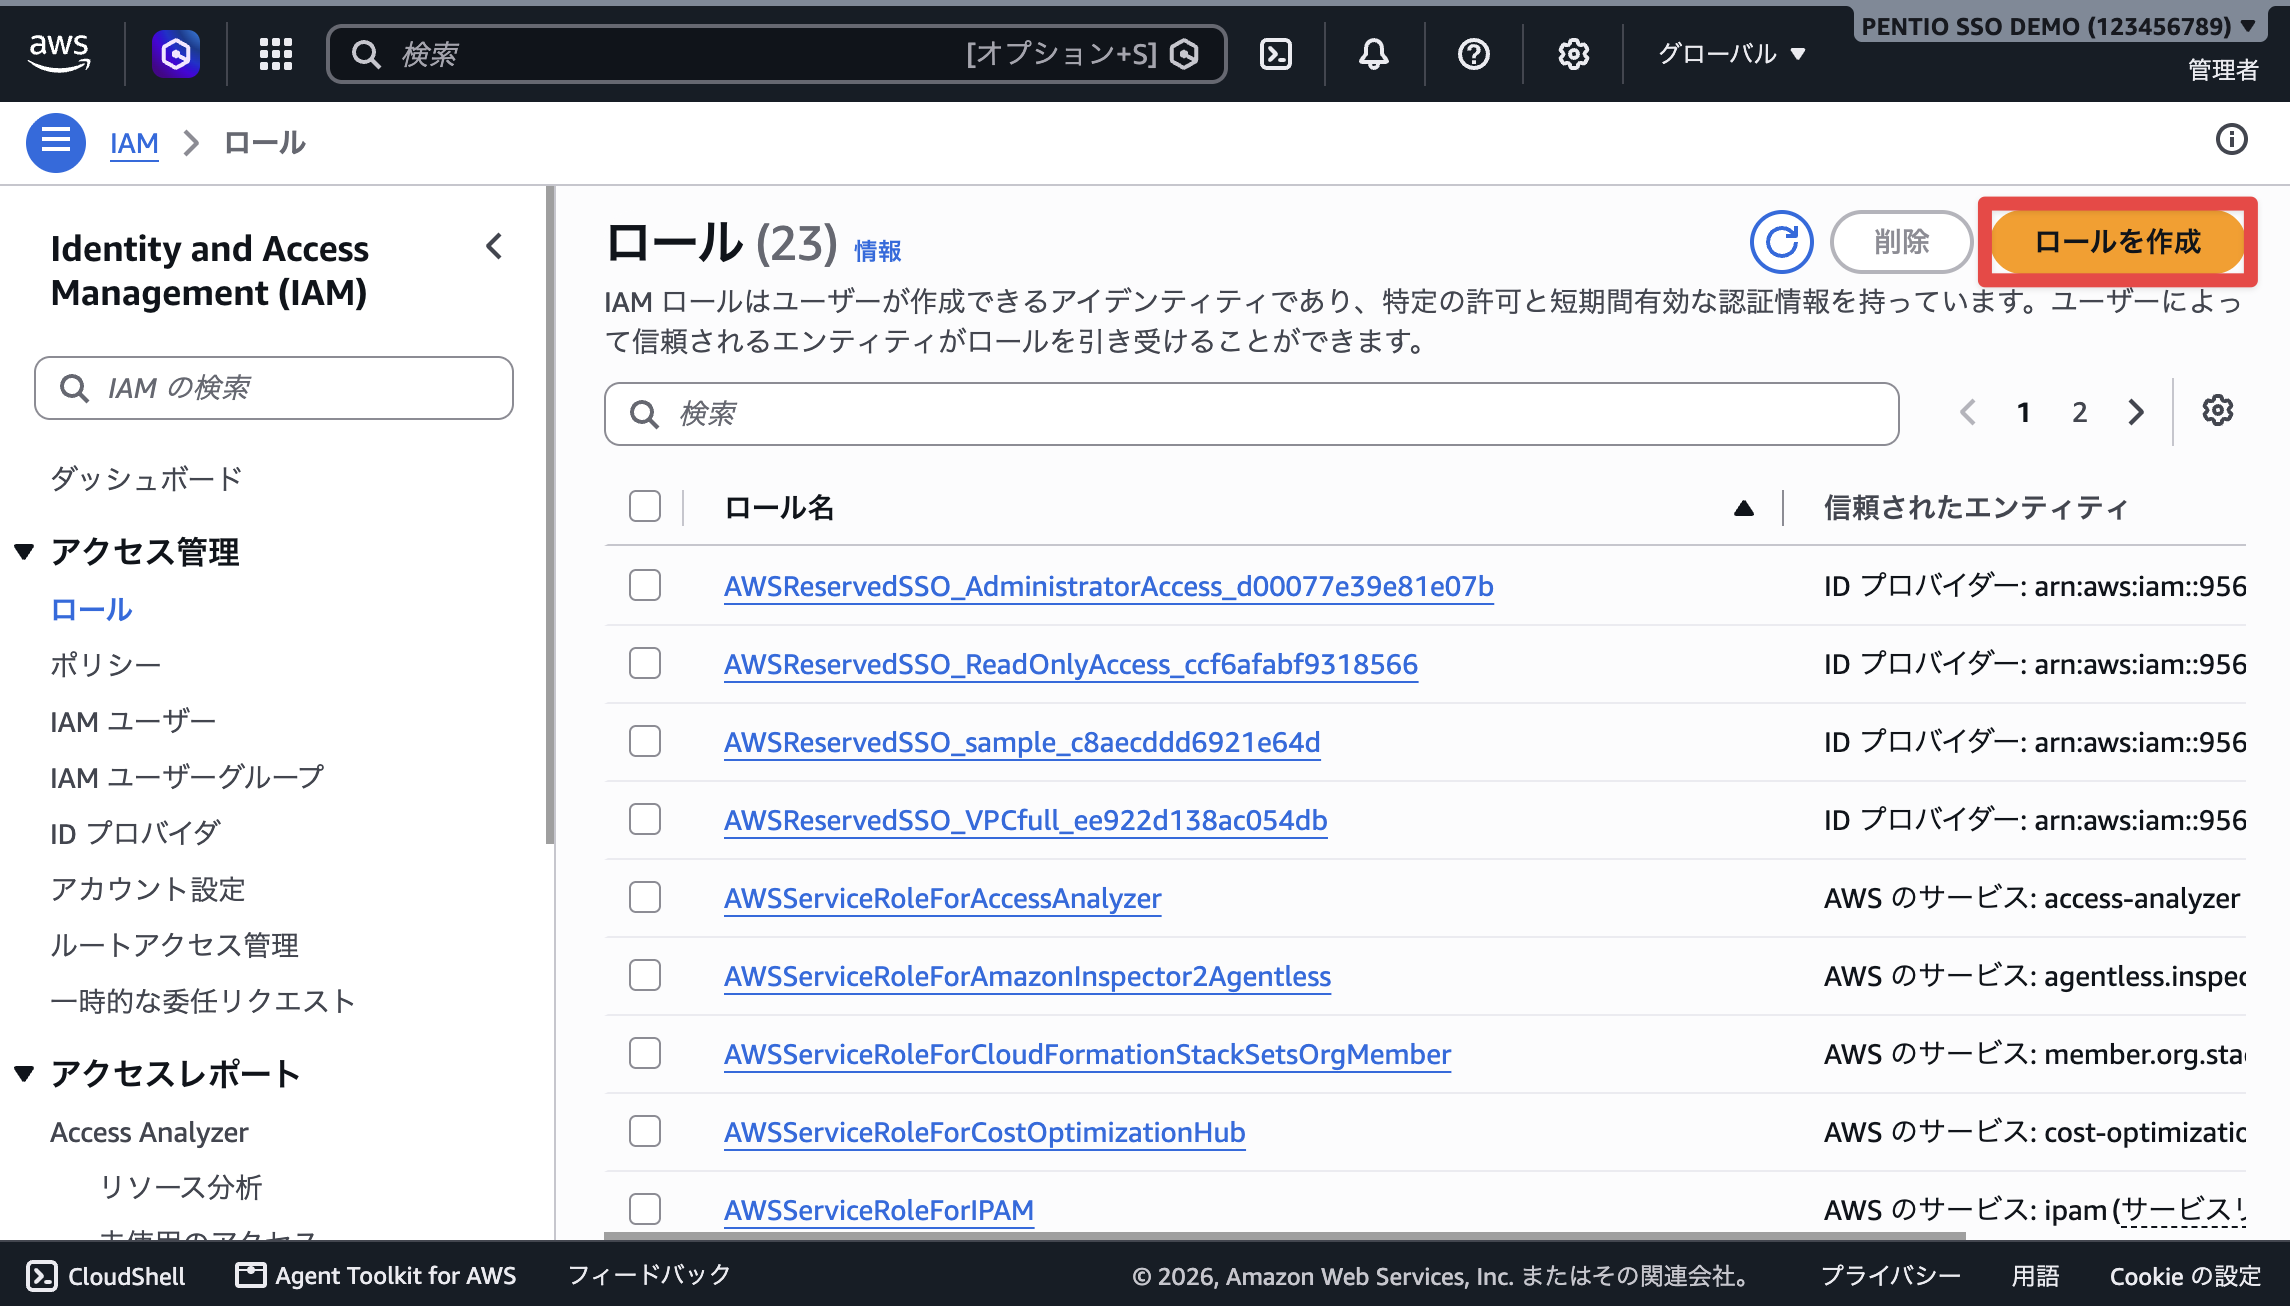Open Agent Toolkit for AWS

pos(376,1276)
